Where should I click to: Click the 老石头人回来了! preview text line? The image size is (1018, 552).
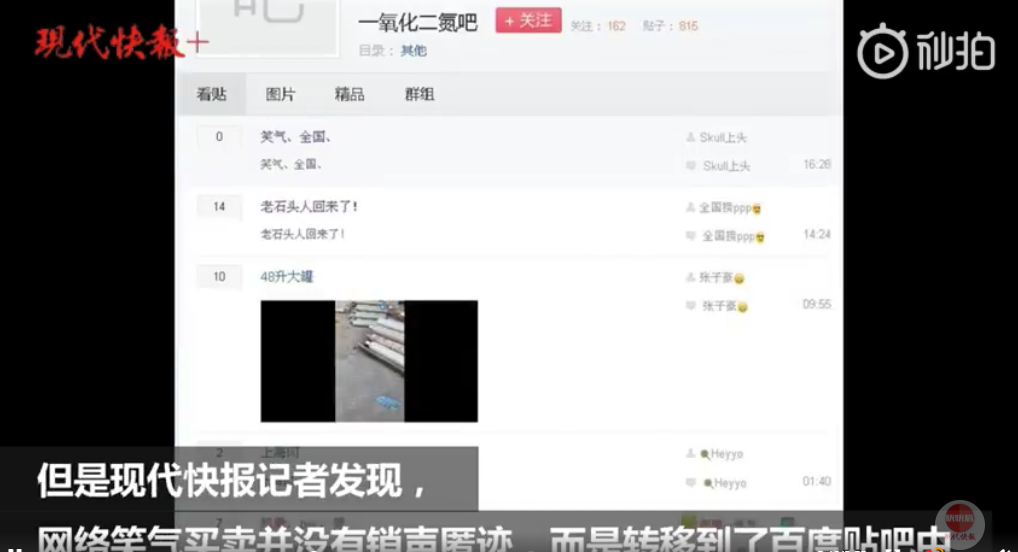tap(303, 234)
